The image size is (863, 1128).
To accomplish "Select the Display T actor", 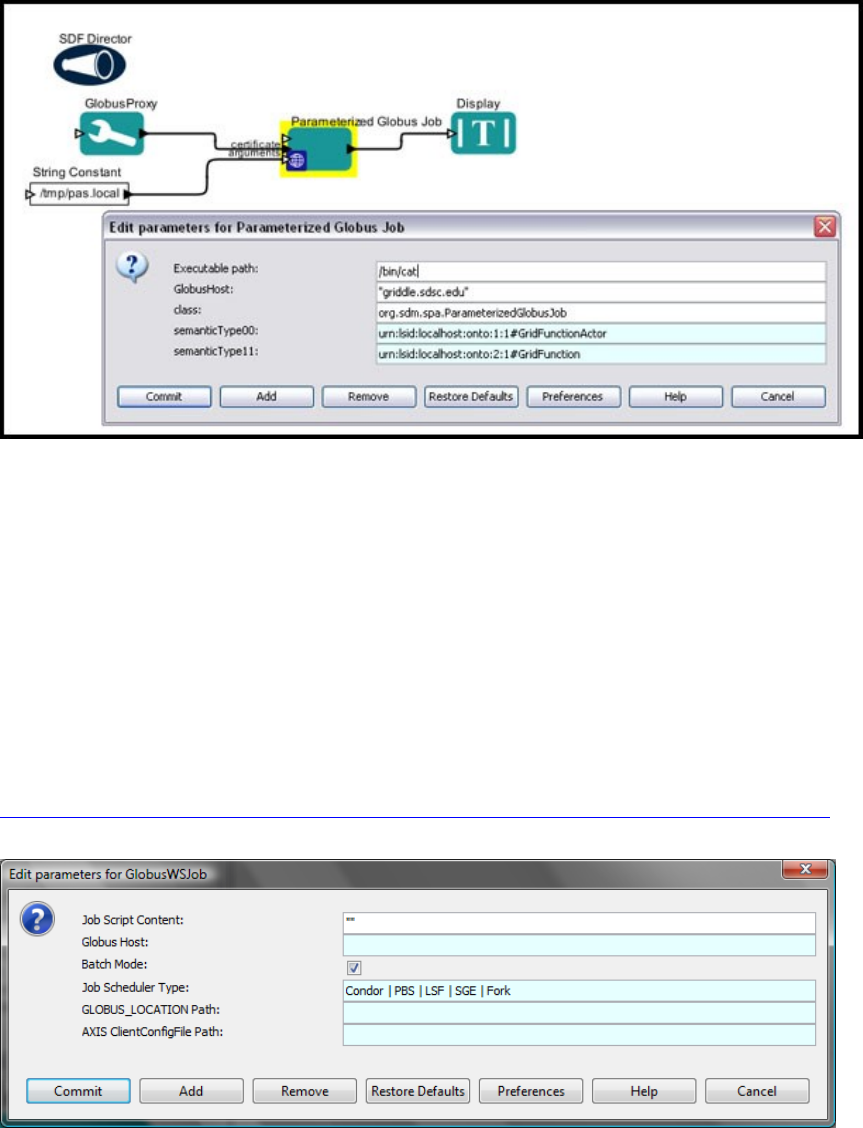I will tap(483, 133).
